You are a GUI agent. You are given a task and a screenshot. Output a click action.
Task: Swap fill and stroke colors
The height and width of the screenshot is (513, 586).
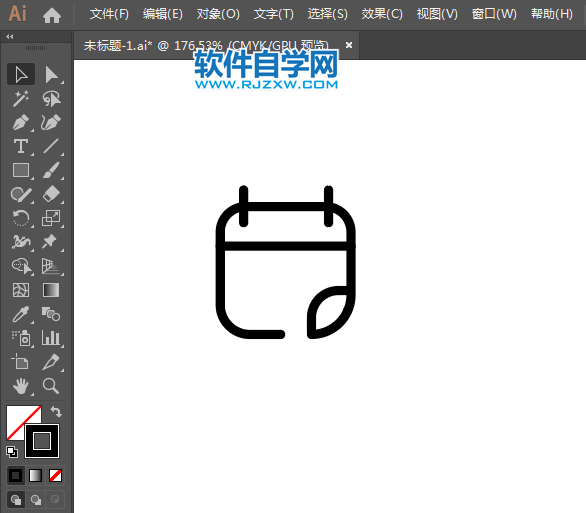click(x=56, y=411)
